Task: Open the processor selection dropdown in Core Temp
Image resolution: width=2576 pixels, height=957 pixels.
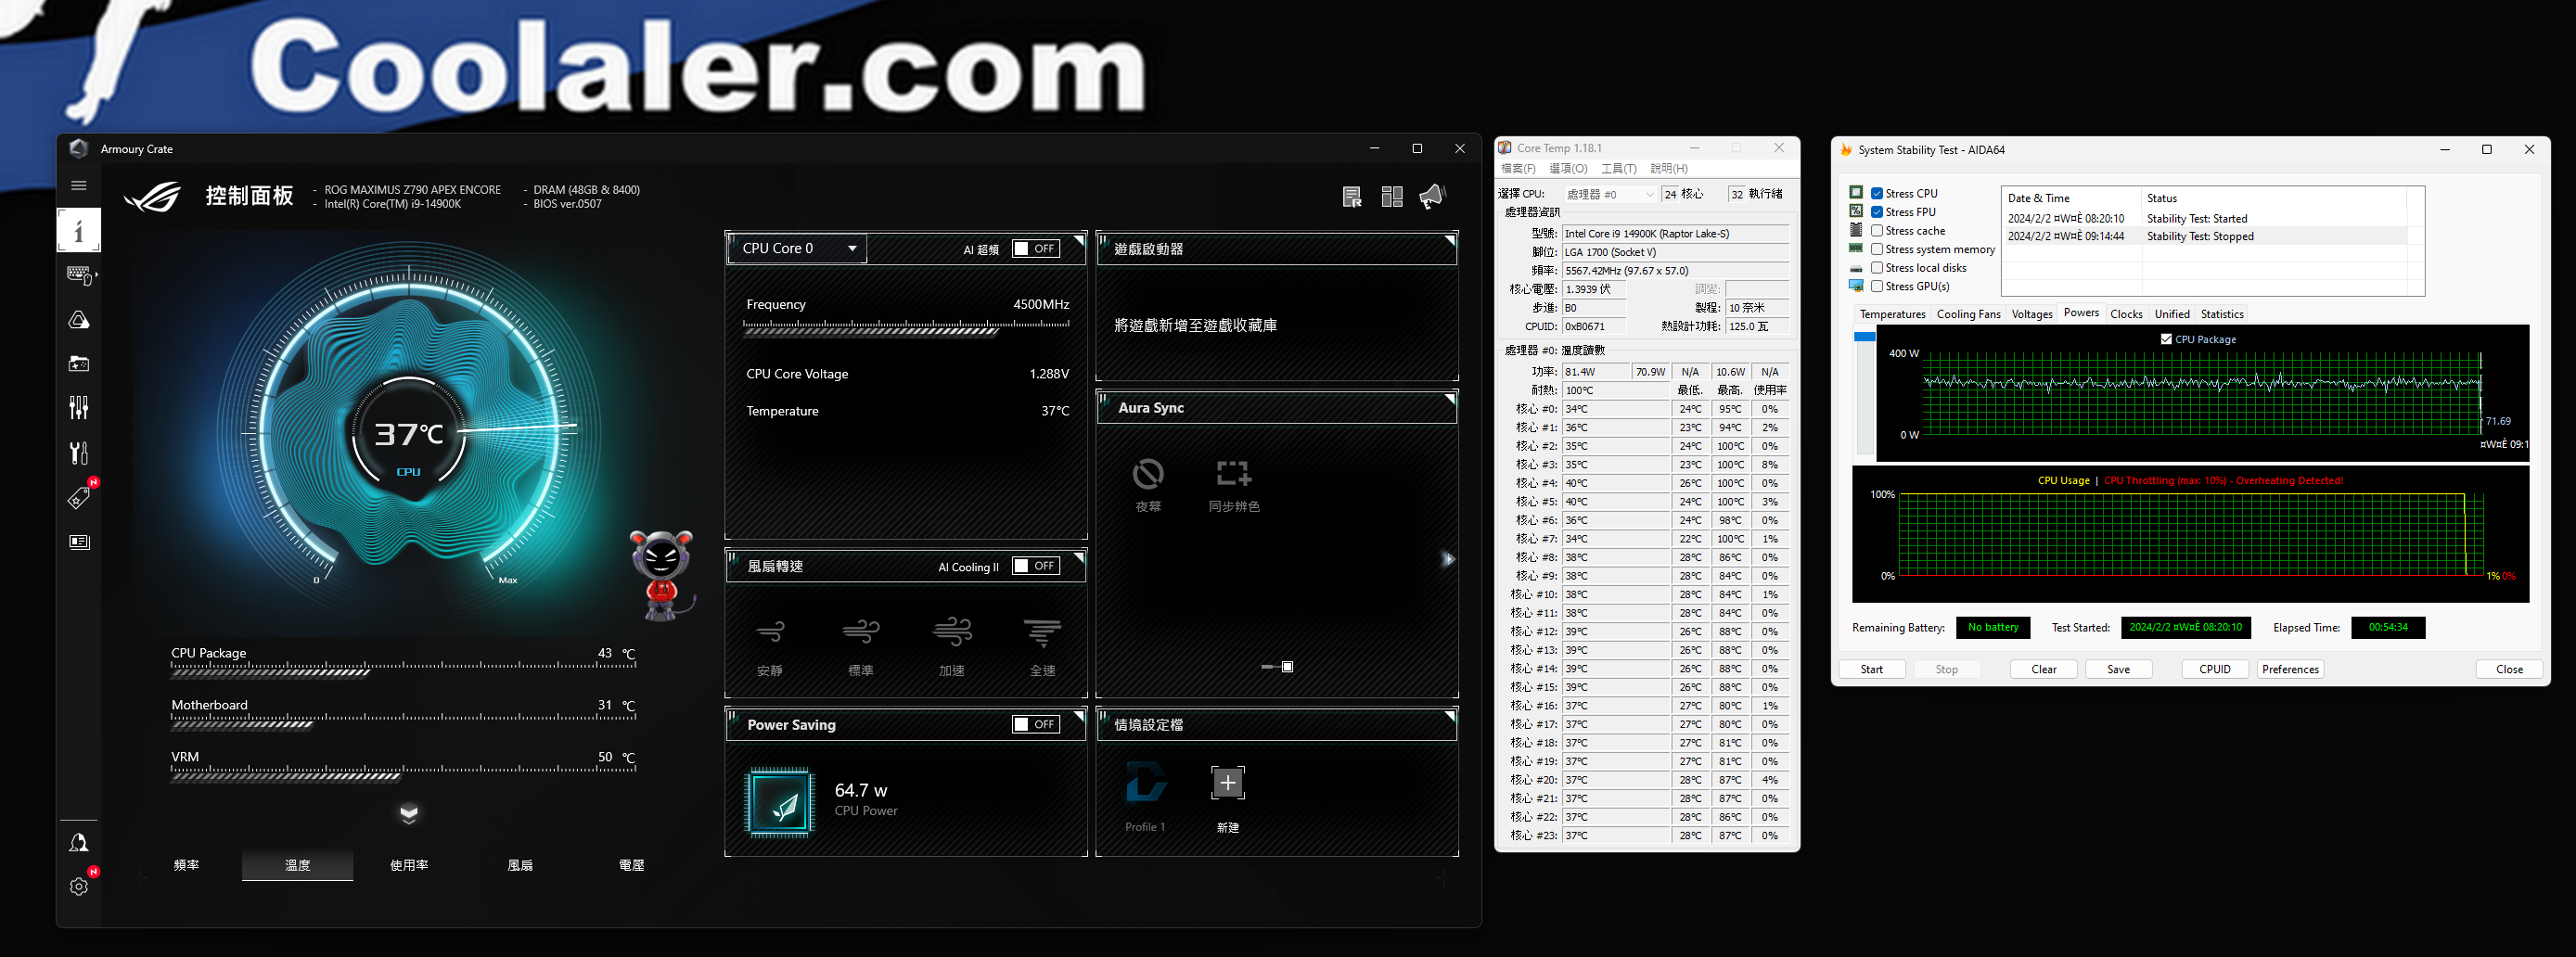Action: (x=1609, y=194)
